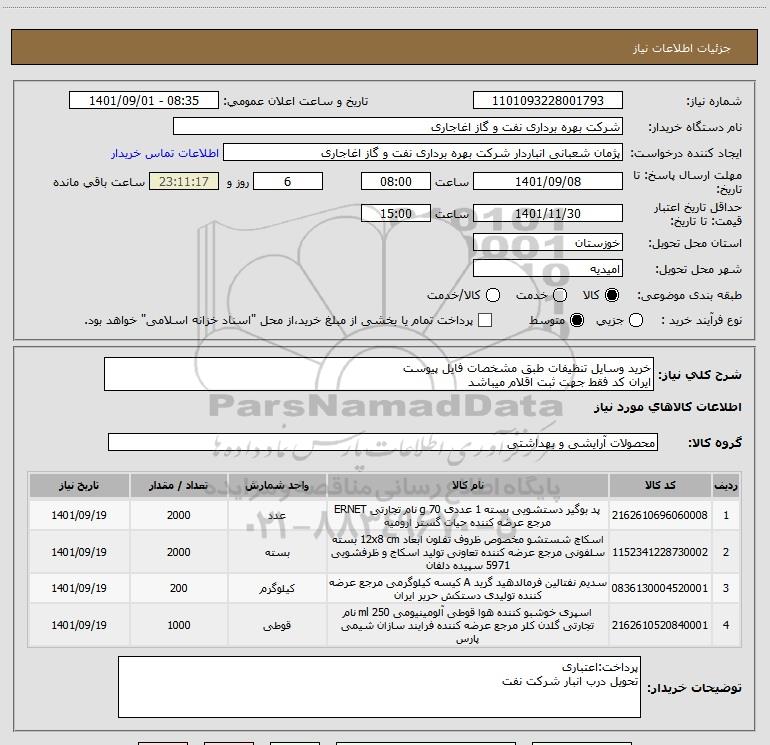
Task: Click the ردیف column header
Action: (726, 486)
